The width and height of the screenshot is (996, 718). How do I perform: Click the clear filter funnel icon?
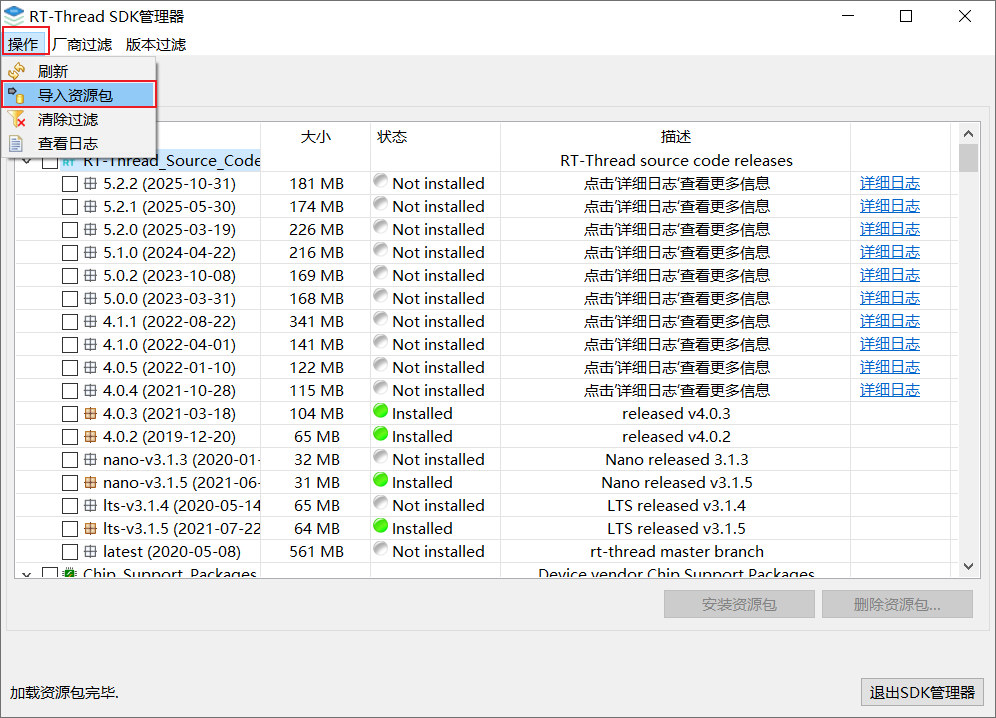pos(17,119)
